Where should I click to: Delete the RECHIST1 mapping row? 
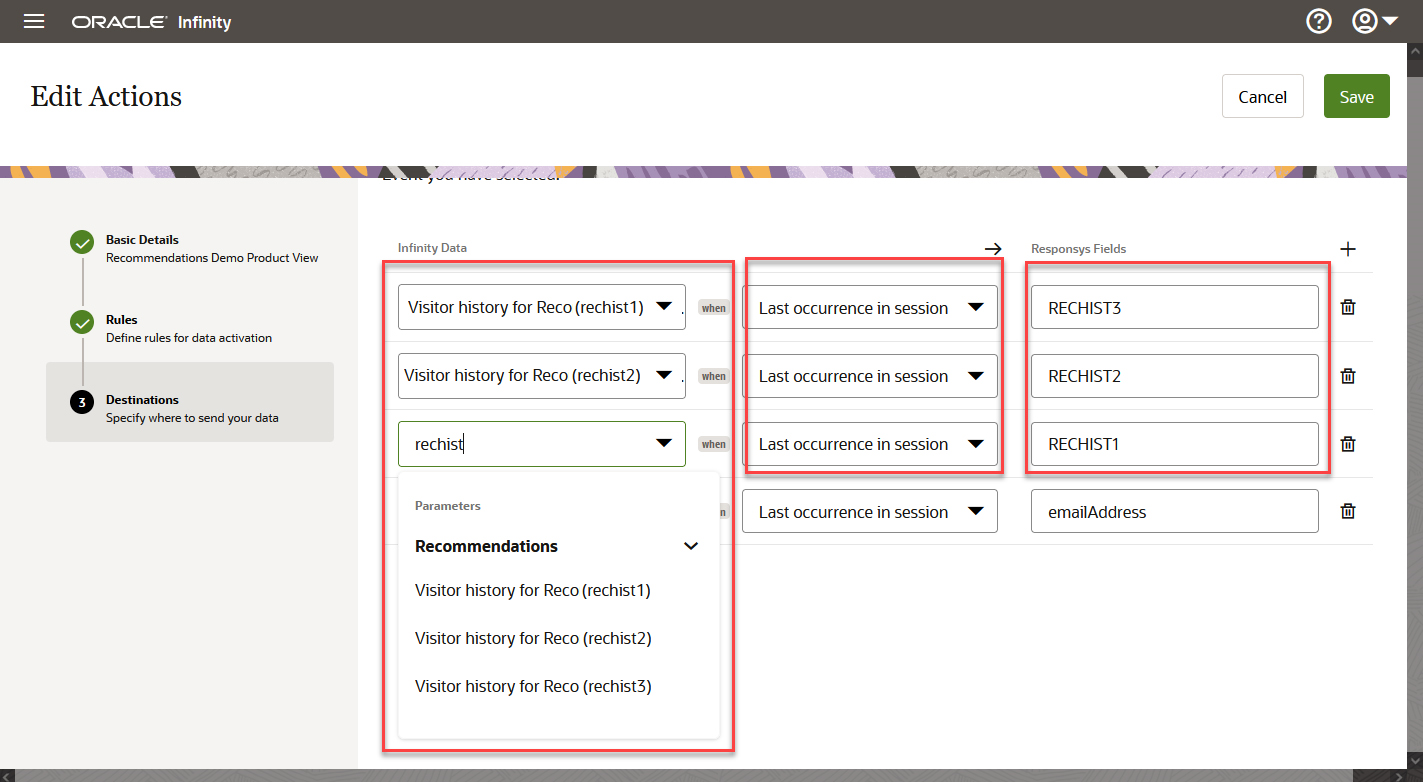(x=1348, y=443)
